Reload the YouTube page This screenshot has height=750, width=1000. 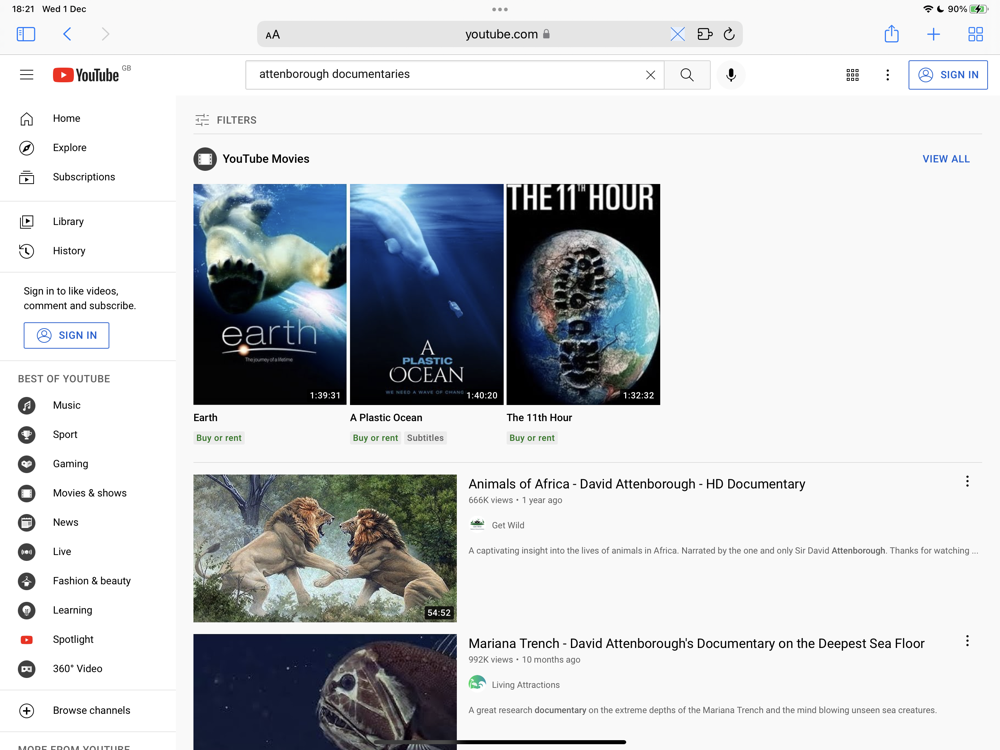tap(729, 34)
